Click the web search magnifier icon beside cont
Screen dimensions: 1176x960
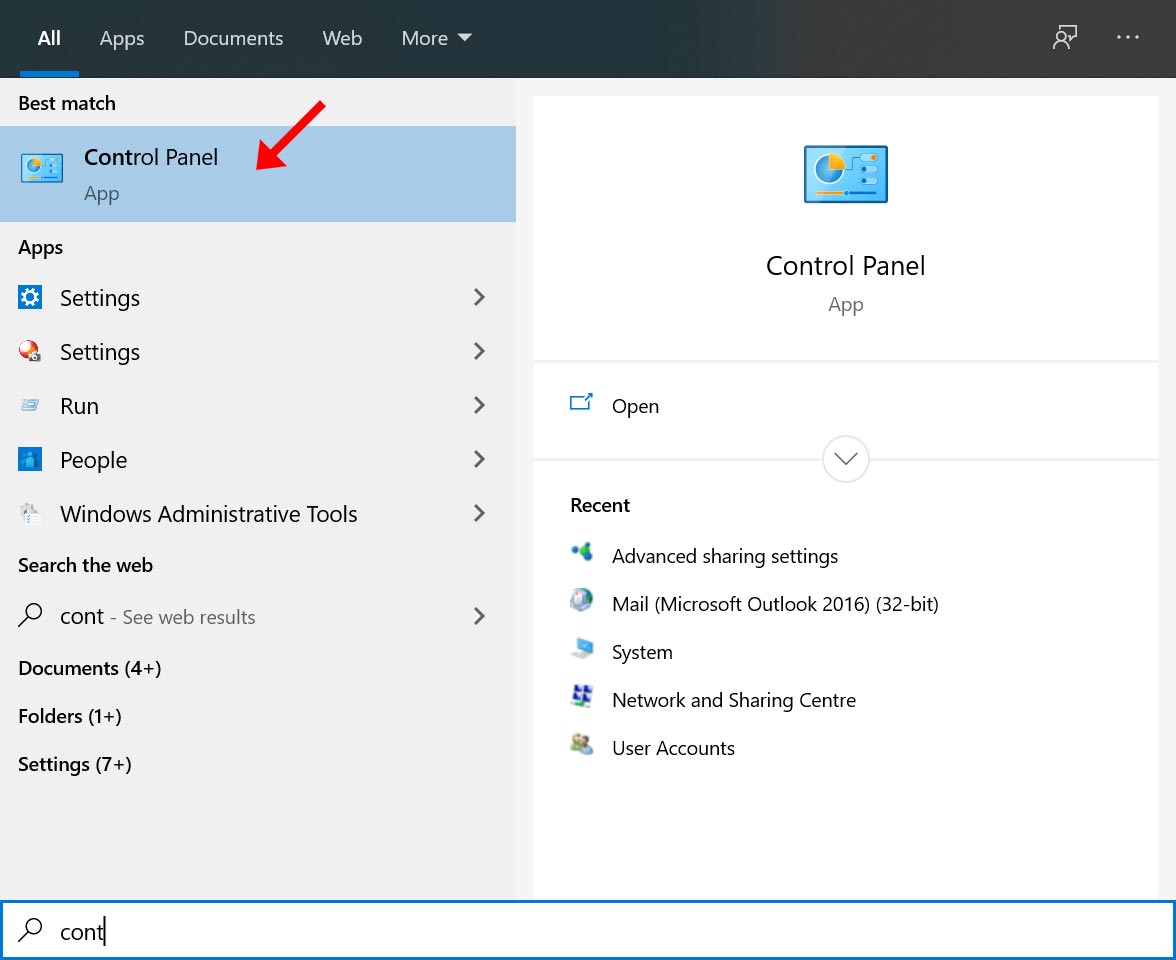pos(30,615)
